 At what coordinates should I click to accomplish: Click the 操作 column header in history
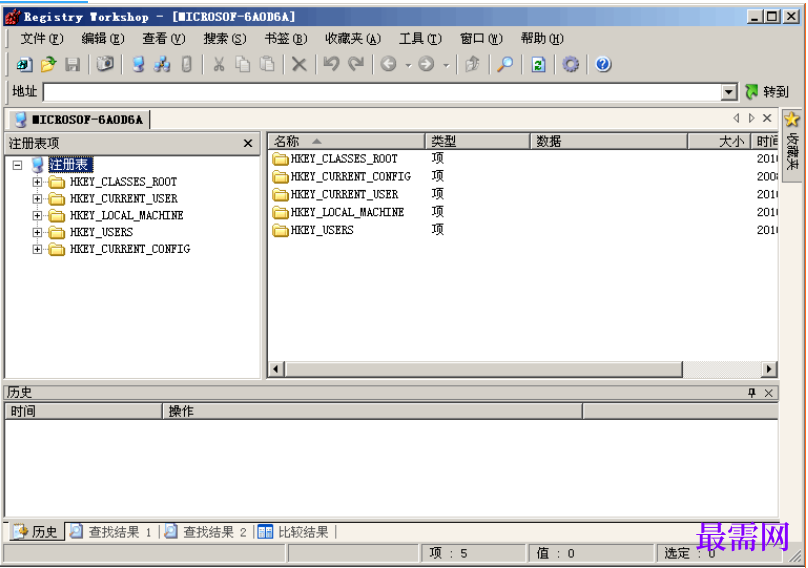pos(373,411)
